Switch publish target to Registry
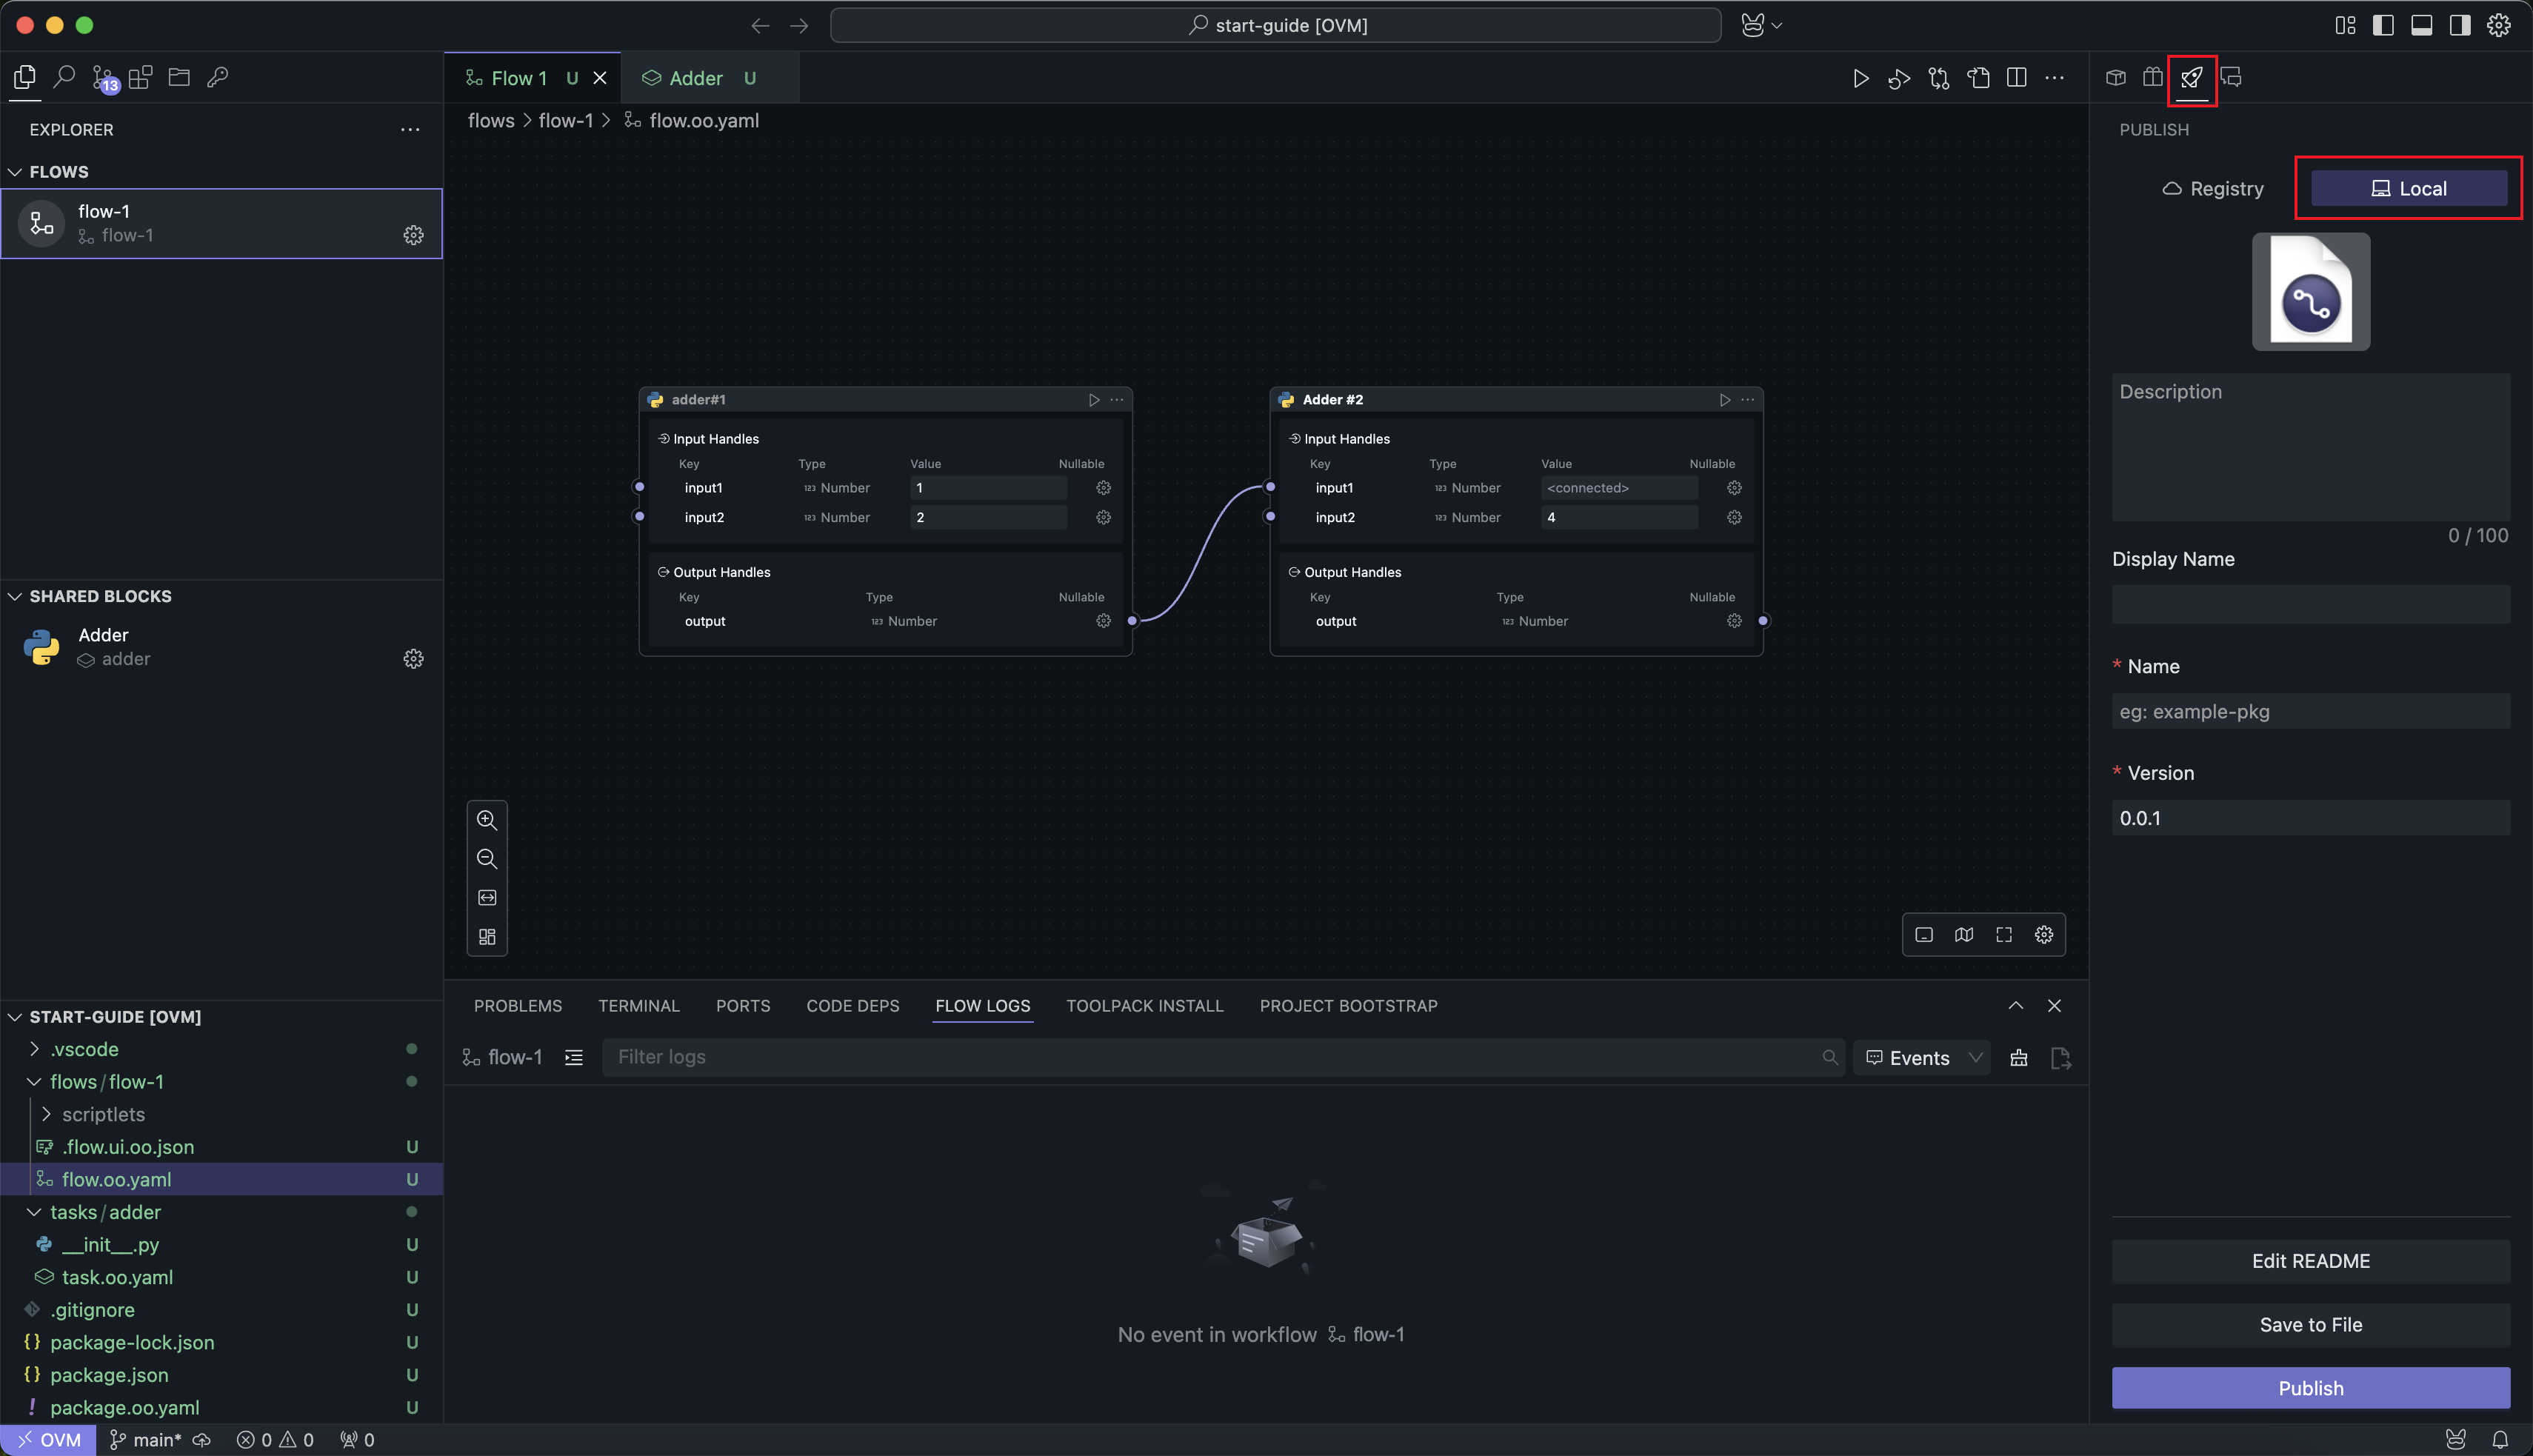The height and width of the screenshot is (1456, 2533). pos(2212,189)
